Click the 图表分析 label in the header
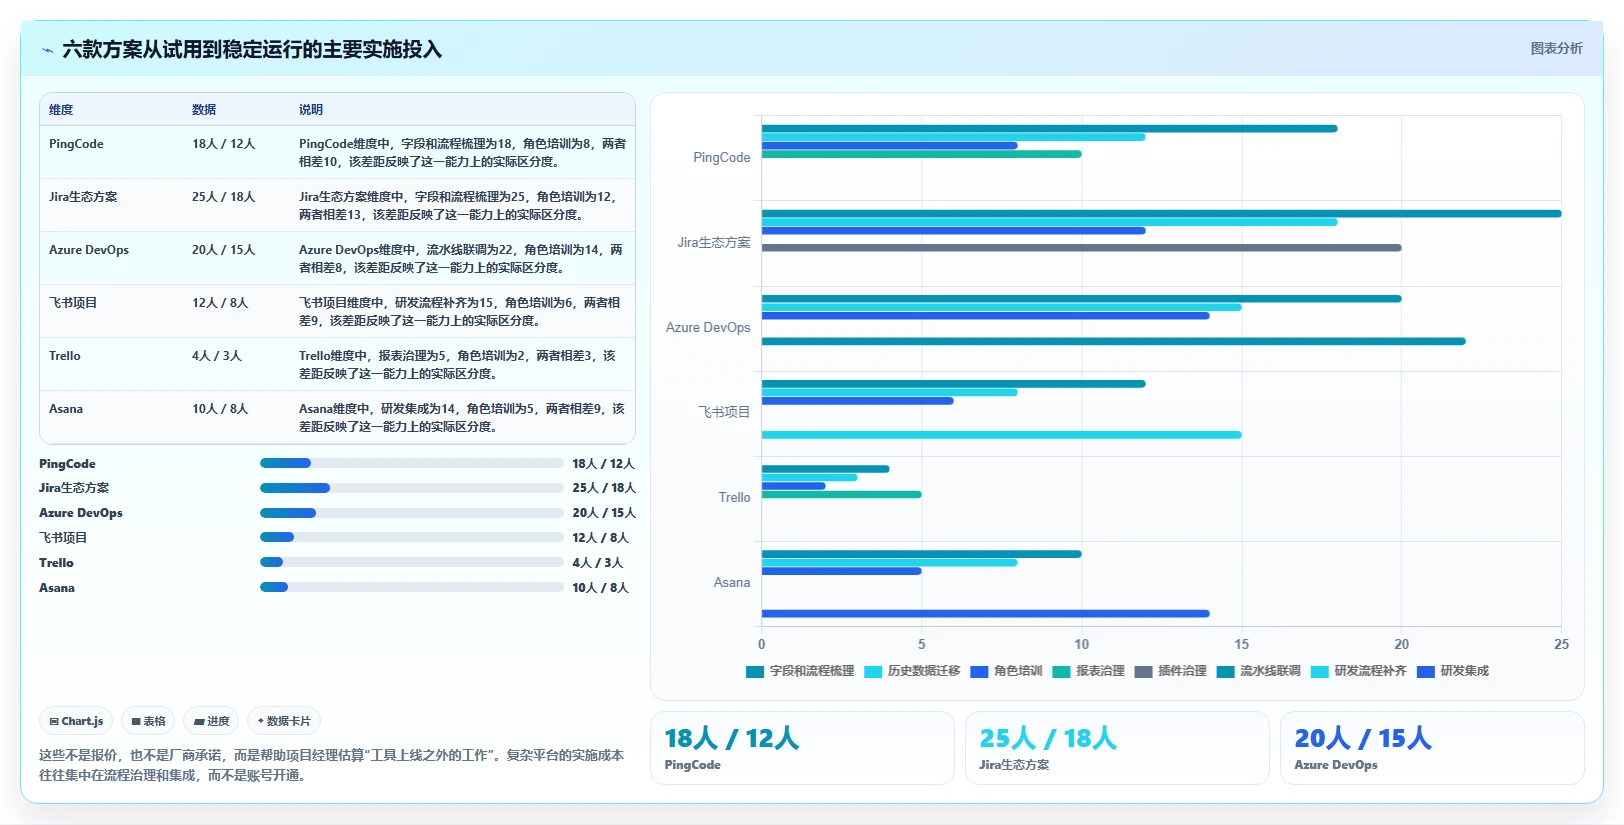Image resolution: width=1624 pixels, height=825 pixels. 1556,48
